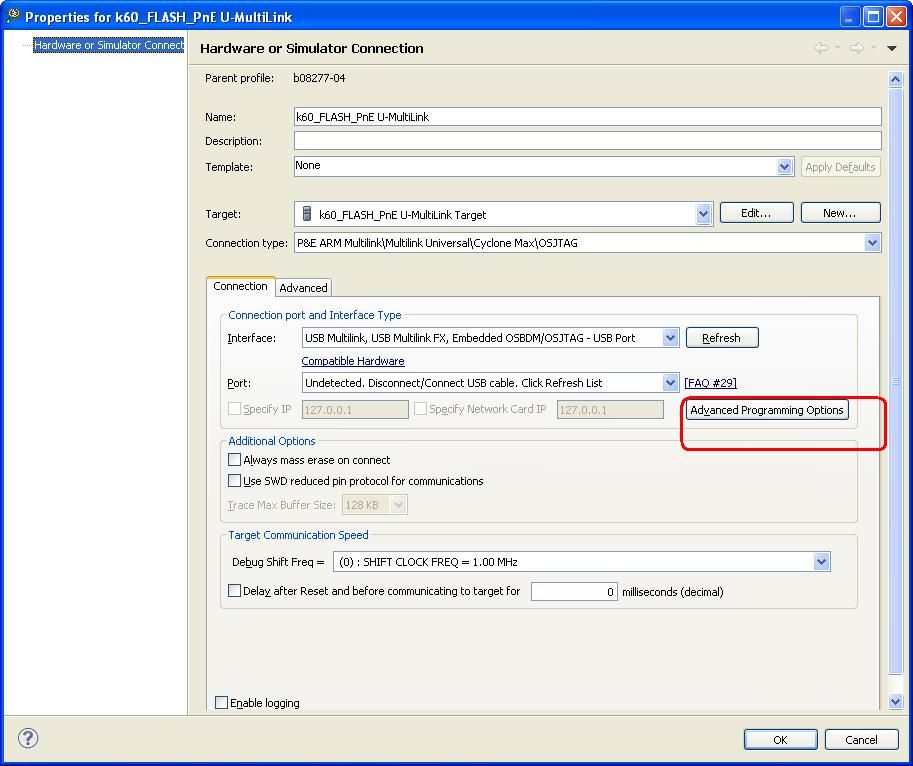Open Trace Max Buffer Size dropdown
The height and width of the screenshot is (766, 913).
pyautogui.click(x=399, y=505)
